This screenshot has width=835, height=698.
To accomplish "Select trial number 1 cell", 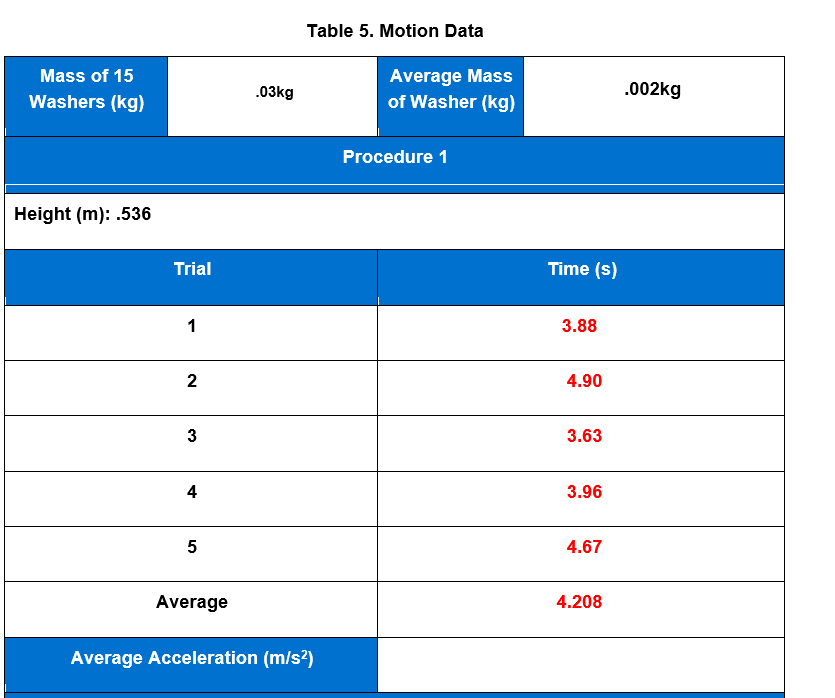I will click(x=190, y=326).
